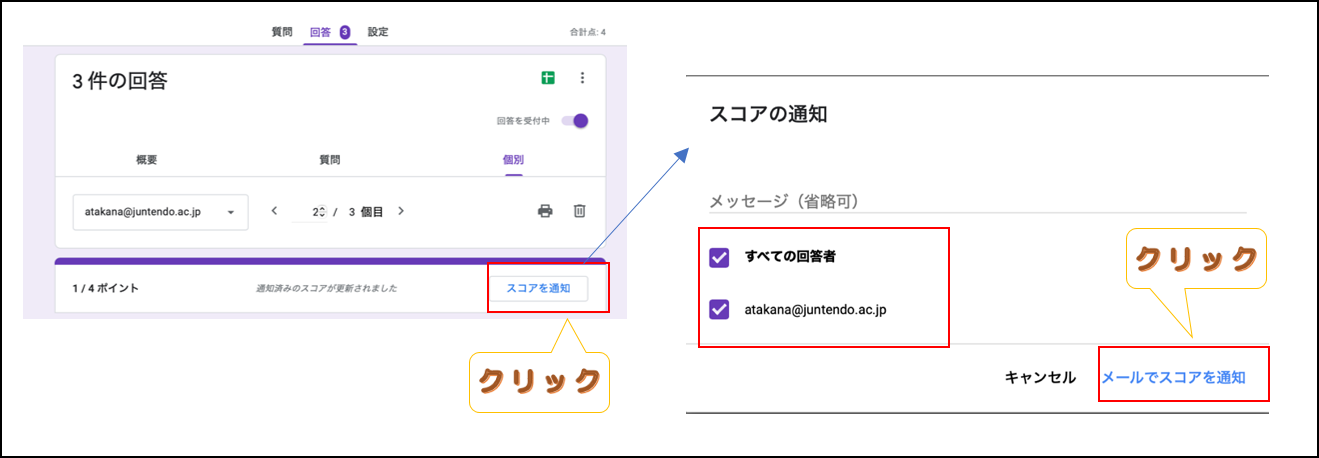Print the individual response
1319x458 pixels.
coord(545,211)
